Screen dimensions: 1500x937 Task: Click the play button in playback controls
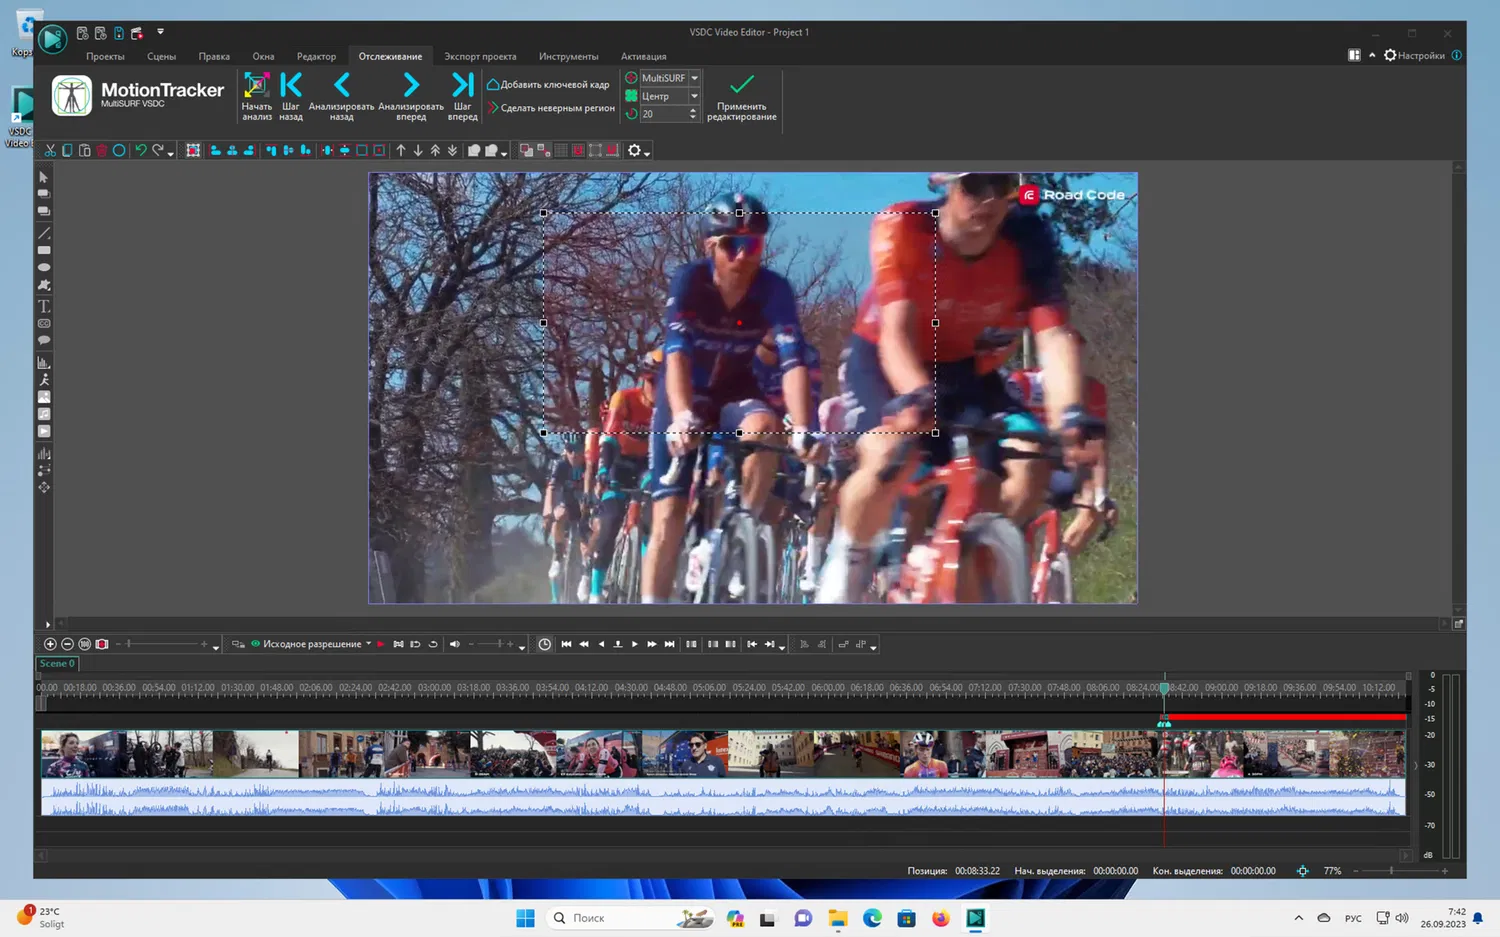coord(635,644)
